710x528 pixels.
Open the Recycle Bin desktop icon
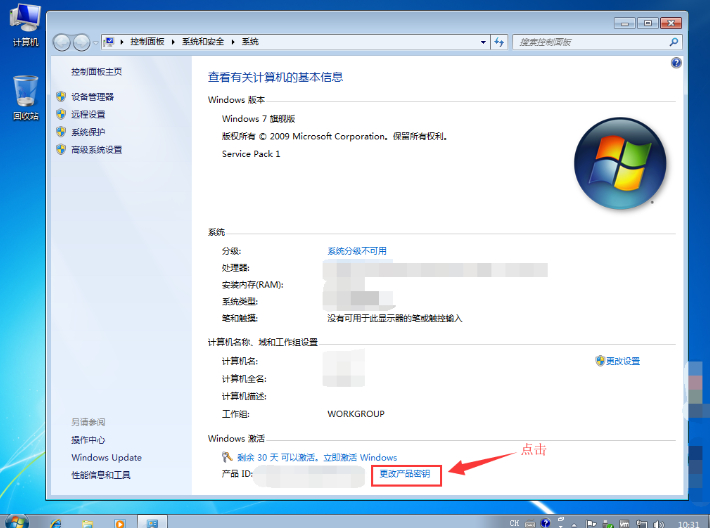25,98
